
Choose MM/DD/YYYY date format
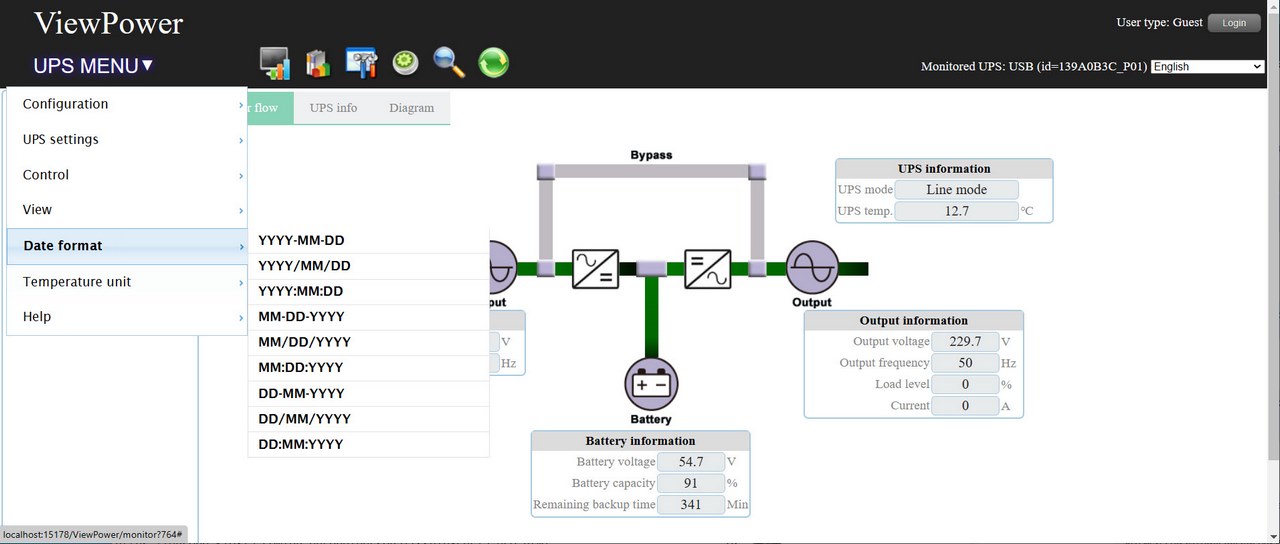[369, 342]
